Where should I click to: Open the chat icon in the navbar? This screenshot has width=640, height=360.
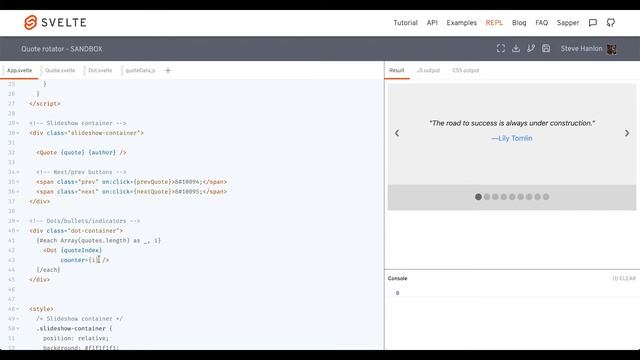(x=593, y=23)
